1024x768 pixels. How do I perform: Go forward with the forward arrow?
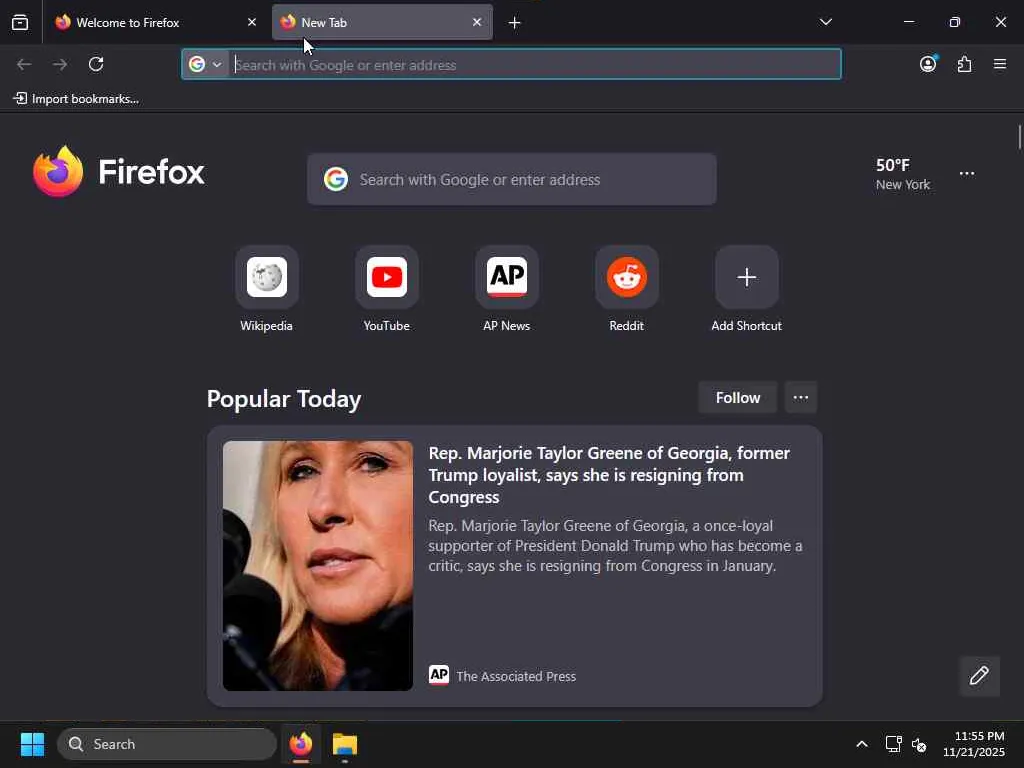click(x=60, y=64)
